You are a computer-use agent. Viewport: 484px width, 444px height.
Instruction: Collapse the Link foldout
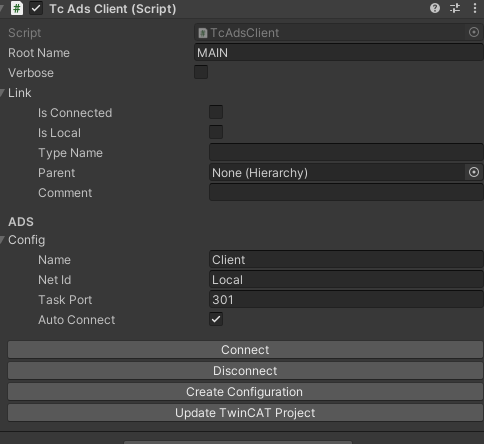3,93
